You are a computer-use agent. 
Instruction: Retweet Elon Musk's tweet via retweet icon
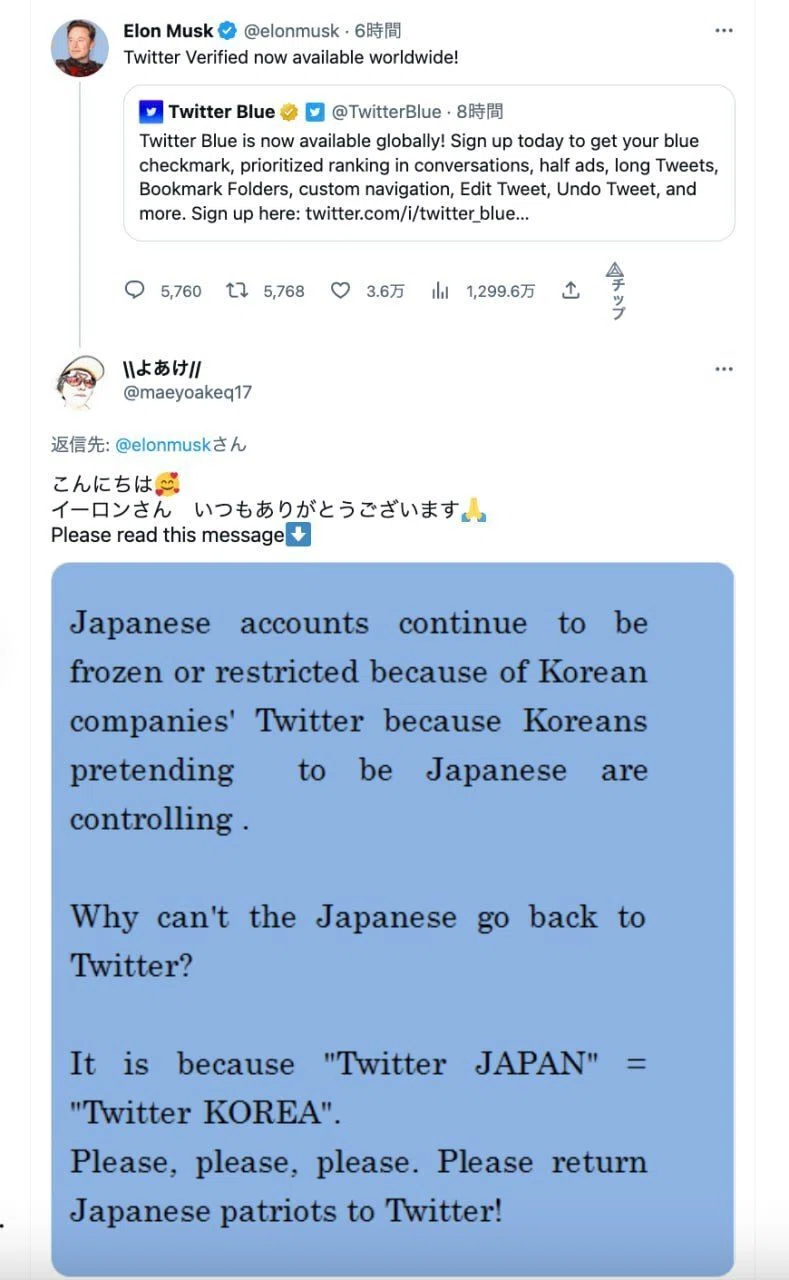click(x=237, y=290)
